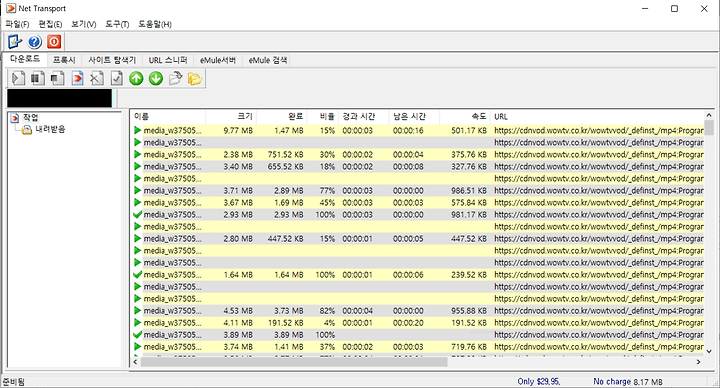Sort the list by the 비율 column header

[322, 117]
